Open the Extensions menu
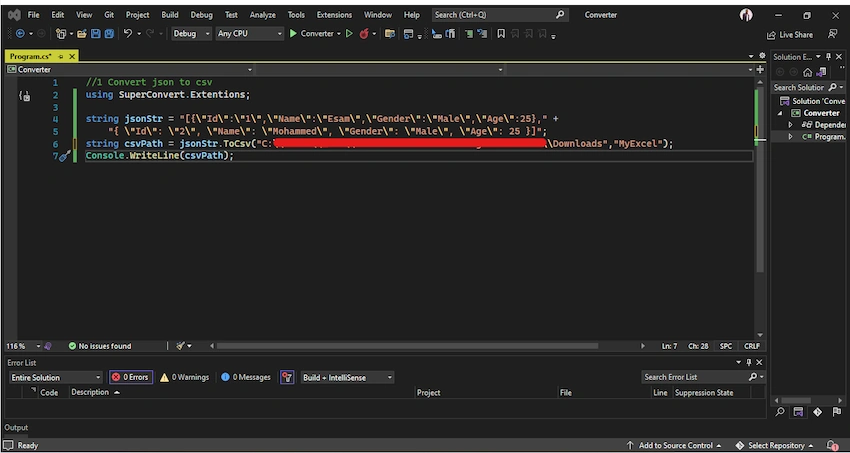 point(334,15)
